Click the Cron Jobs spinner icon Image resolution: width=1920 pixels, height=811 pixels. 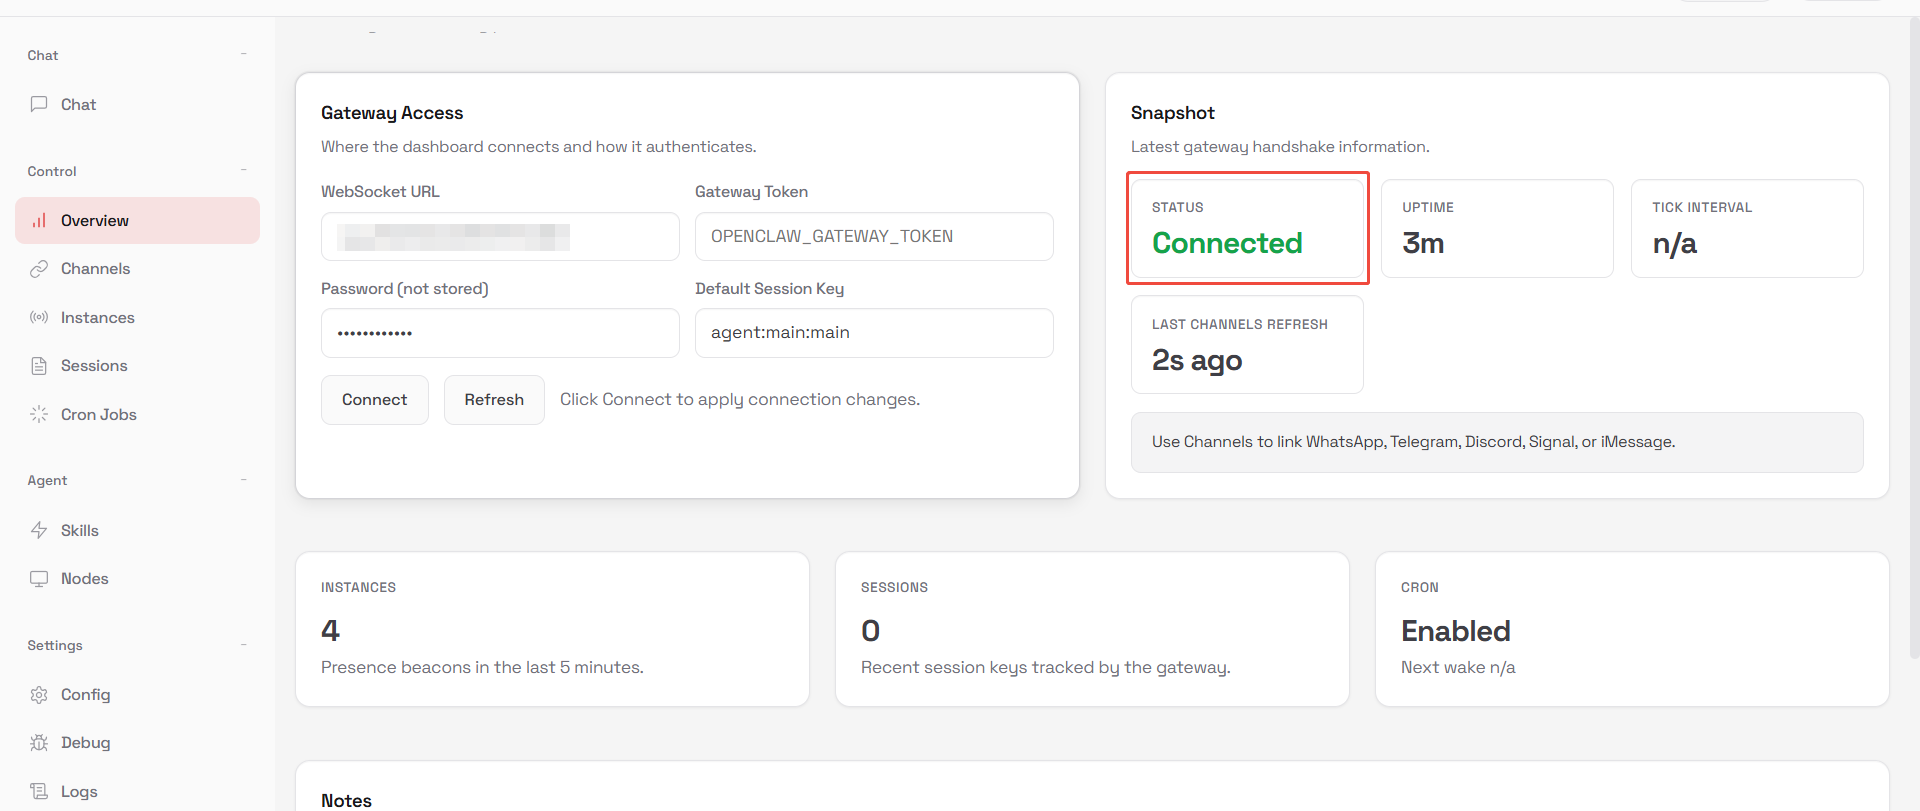pyautogui.click(x=39, y=414)
